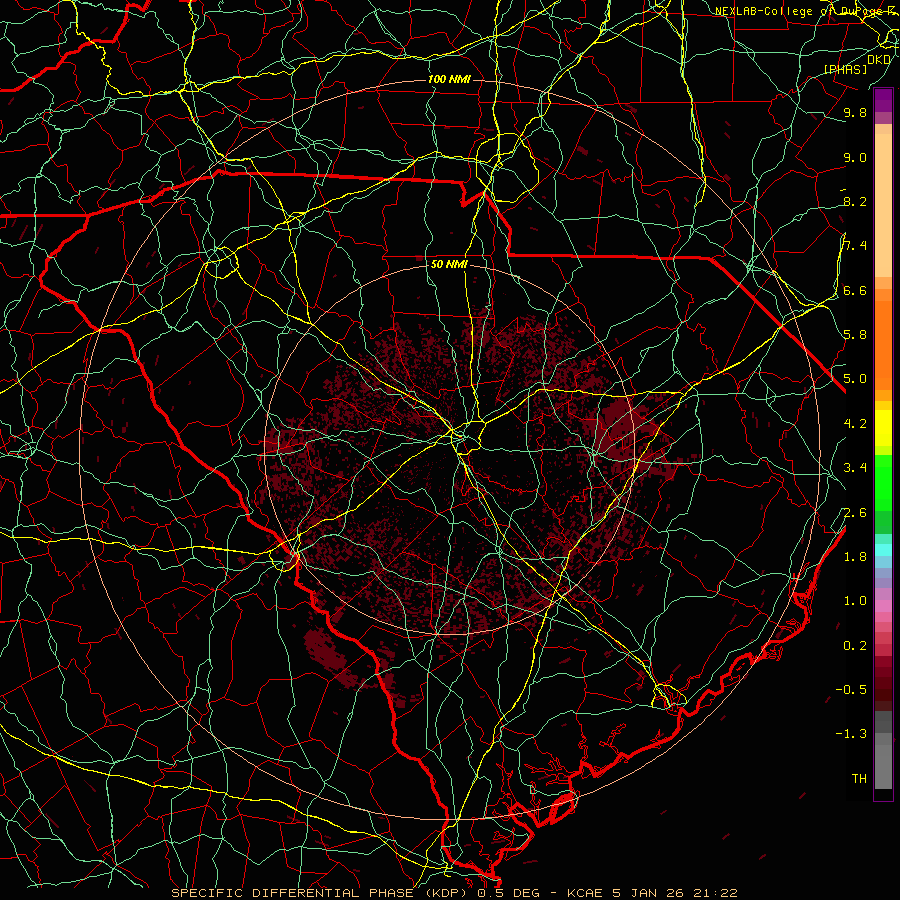This screenshot has width=900, height=900.
Task: Click the '9.0' value on the color scale
Action: click(855, 157)
